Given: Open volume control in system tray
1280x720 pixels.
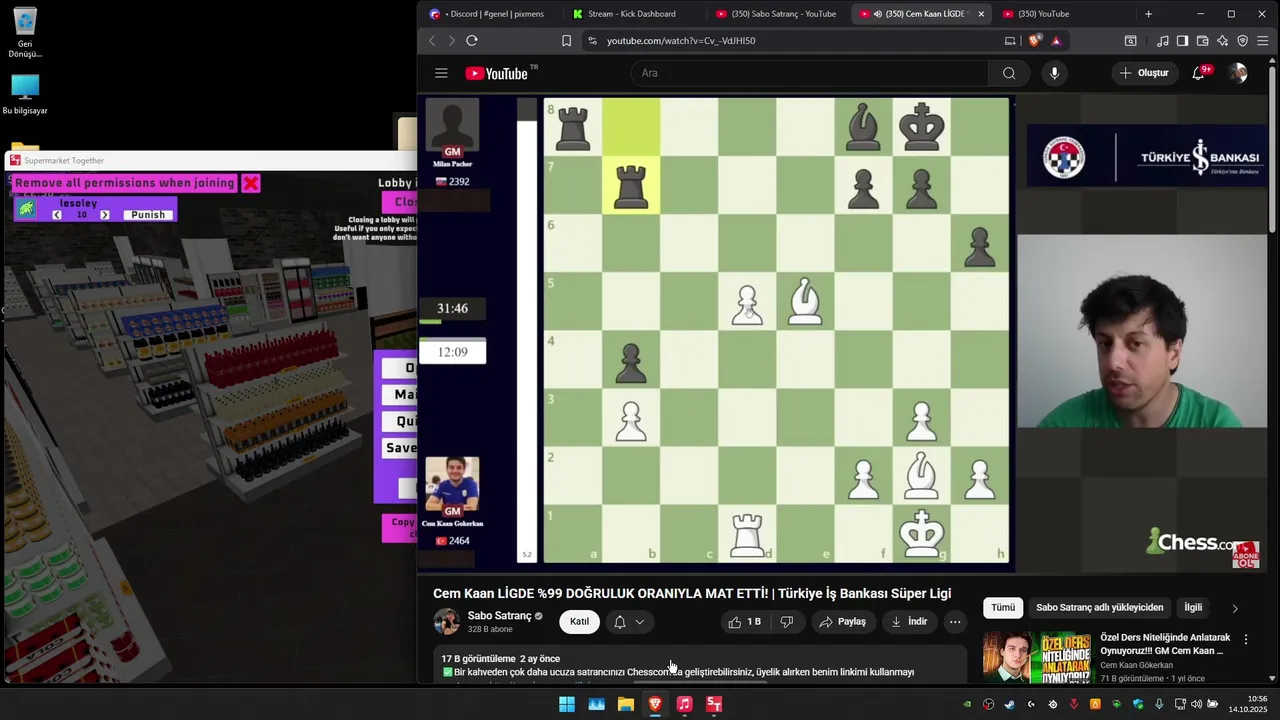Looking at the screenshot, I should (1196, 705).
